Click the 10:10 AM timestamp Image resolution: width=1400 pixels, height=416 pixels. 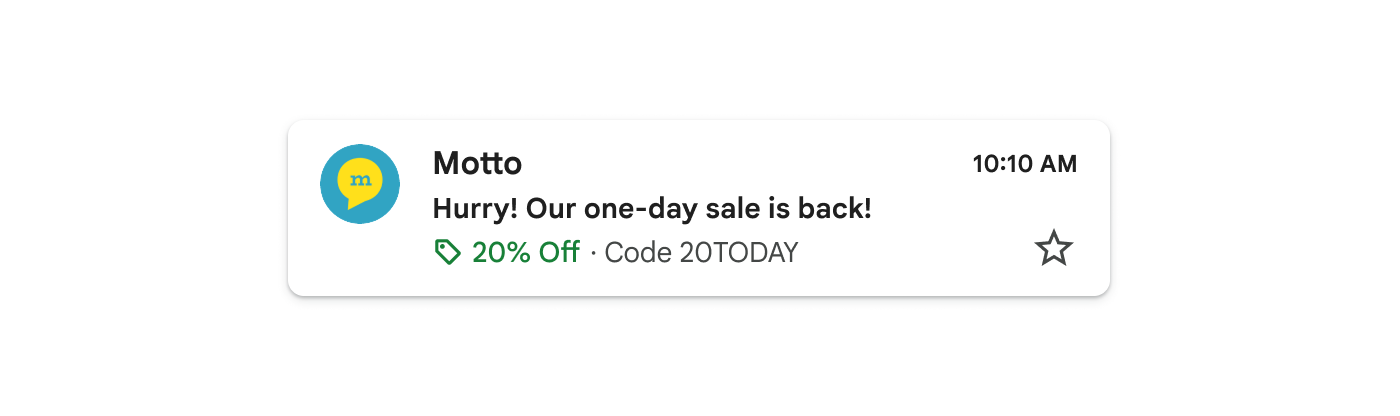[1024, 164]
